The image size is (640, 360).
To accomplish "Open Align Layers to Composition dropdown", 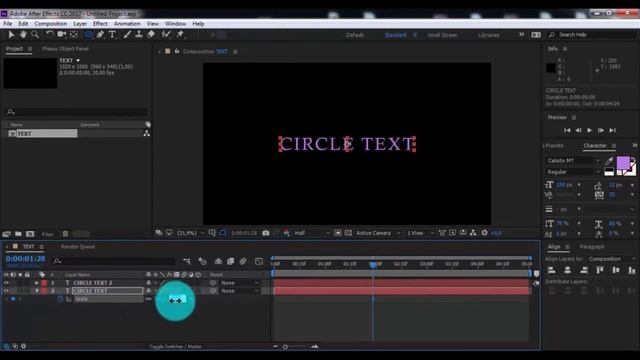I will click(612, 259).
